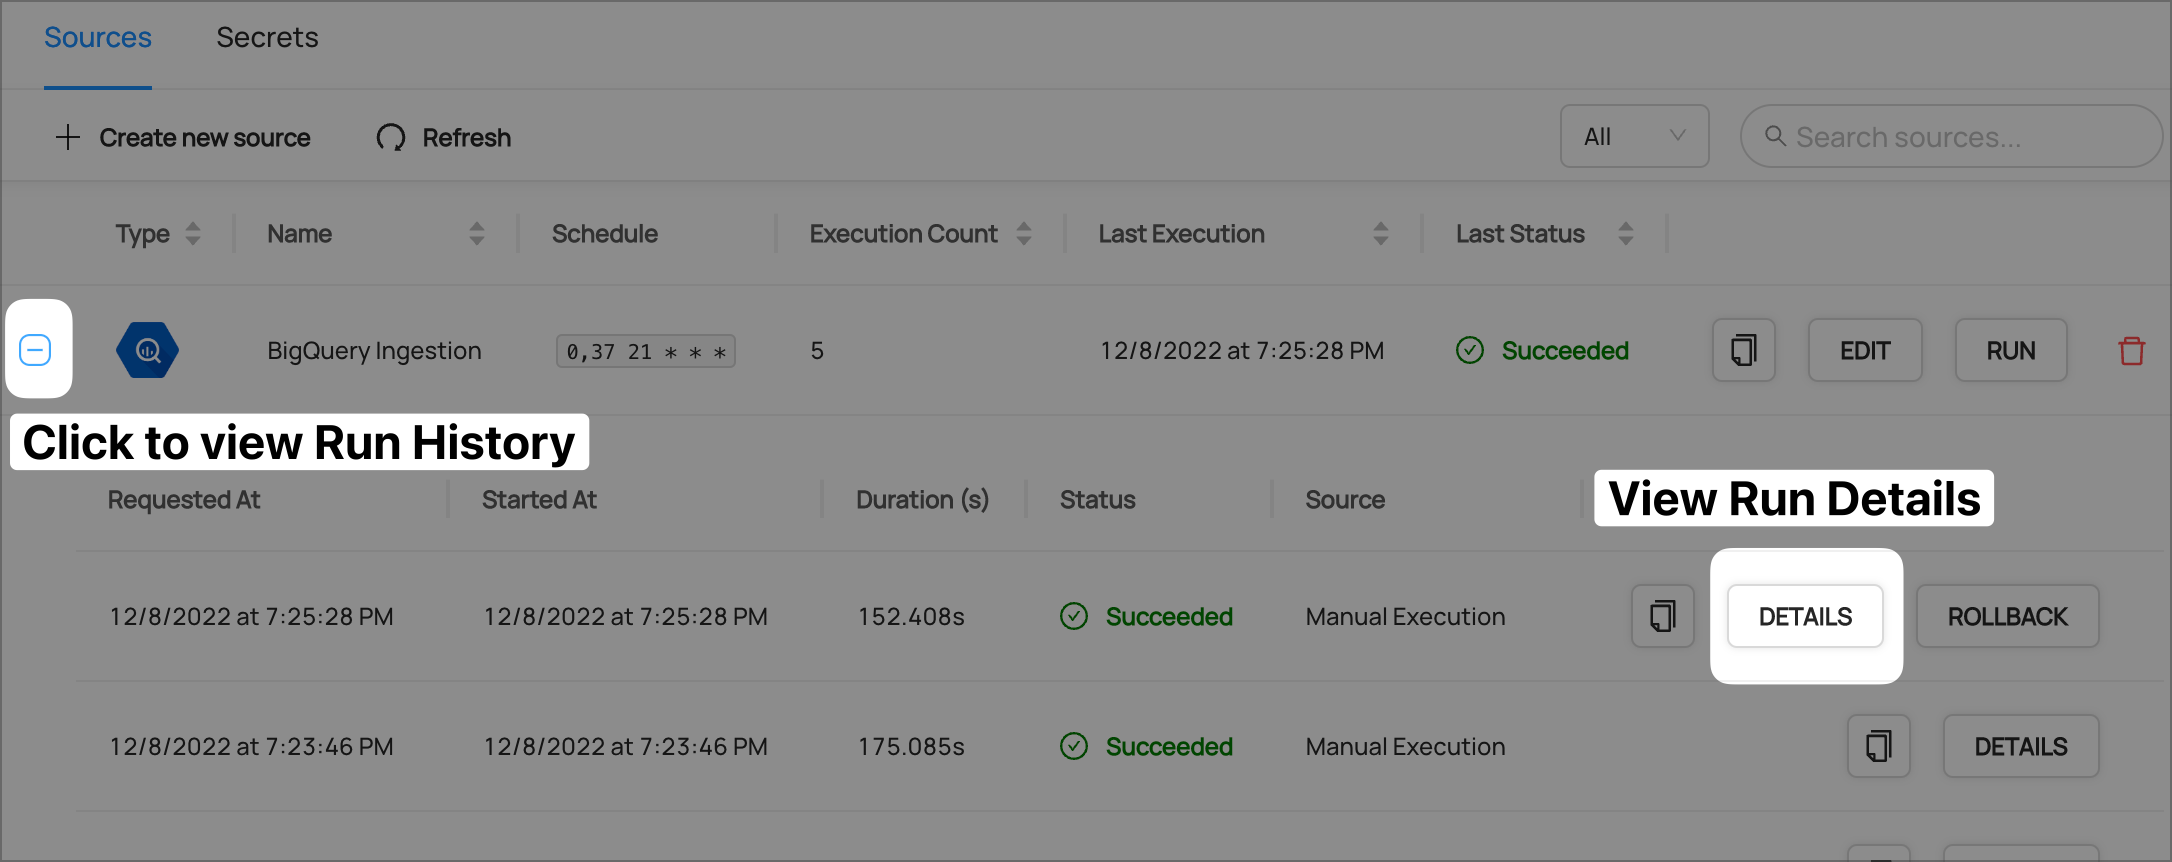Sort by Name column
Viewport: 2172px width, 862px height.
point(477,234)
